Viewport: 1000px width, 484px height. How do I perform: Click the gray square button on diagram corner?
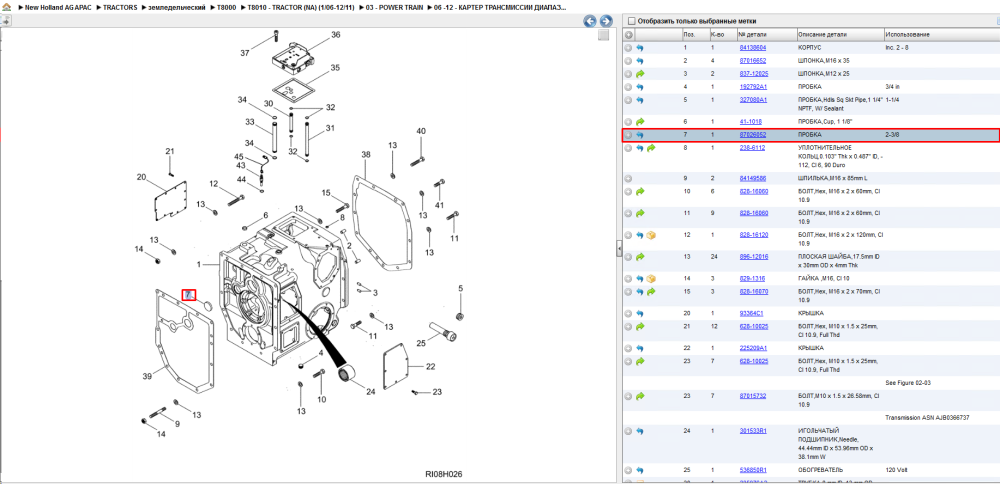pyautogui.click(x=603, y=35)
